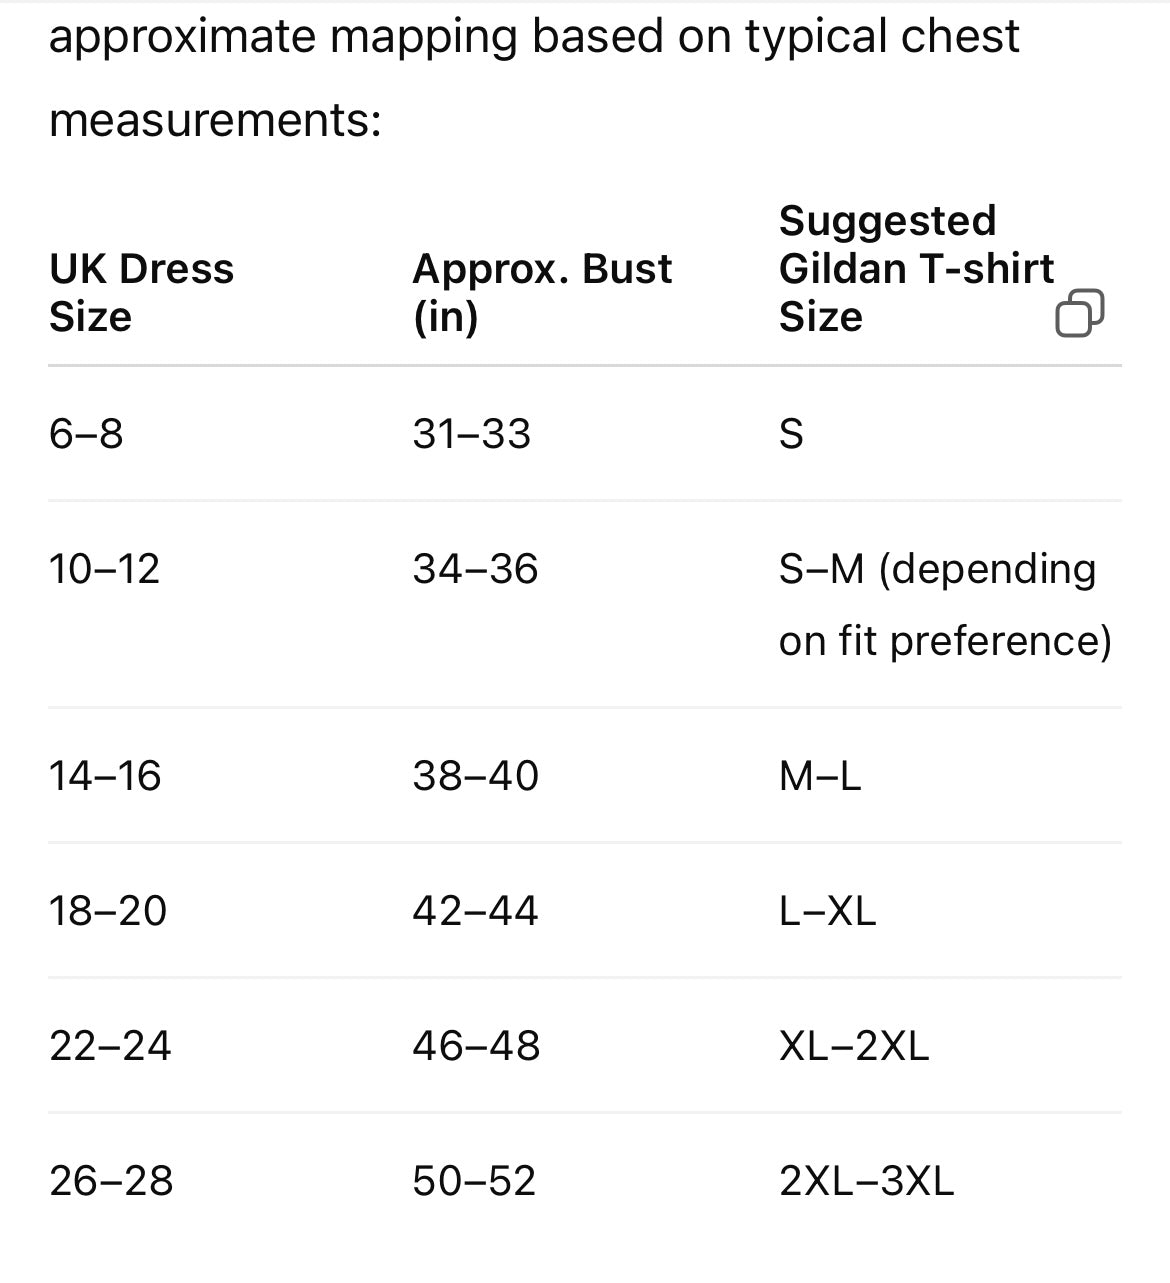The width and height of the screenshot is (1170, 1283).
Task: Click the 50–52 bust measurement cell
Action: click(x=474, y=1181)
